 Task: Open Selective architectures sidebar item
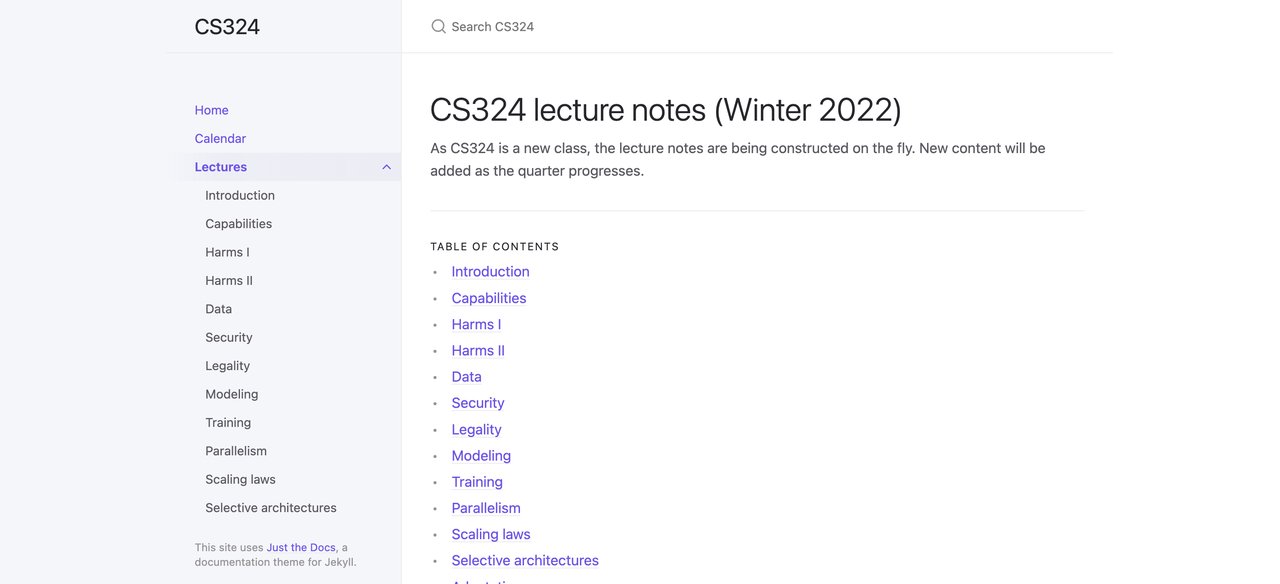(x=271, y=508)
